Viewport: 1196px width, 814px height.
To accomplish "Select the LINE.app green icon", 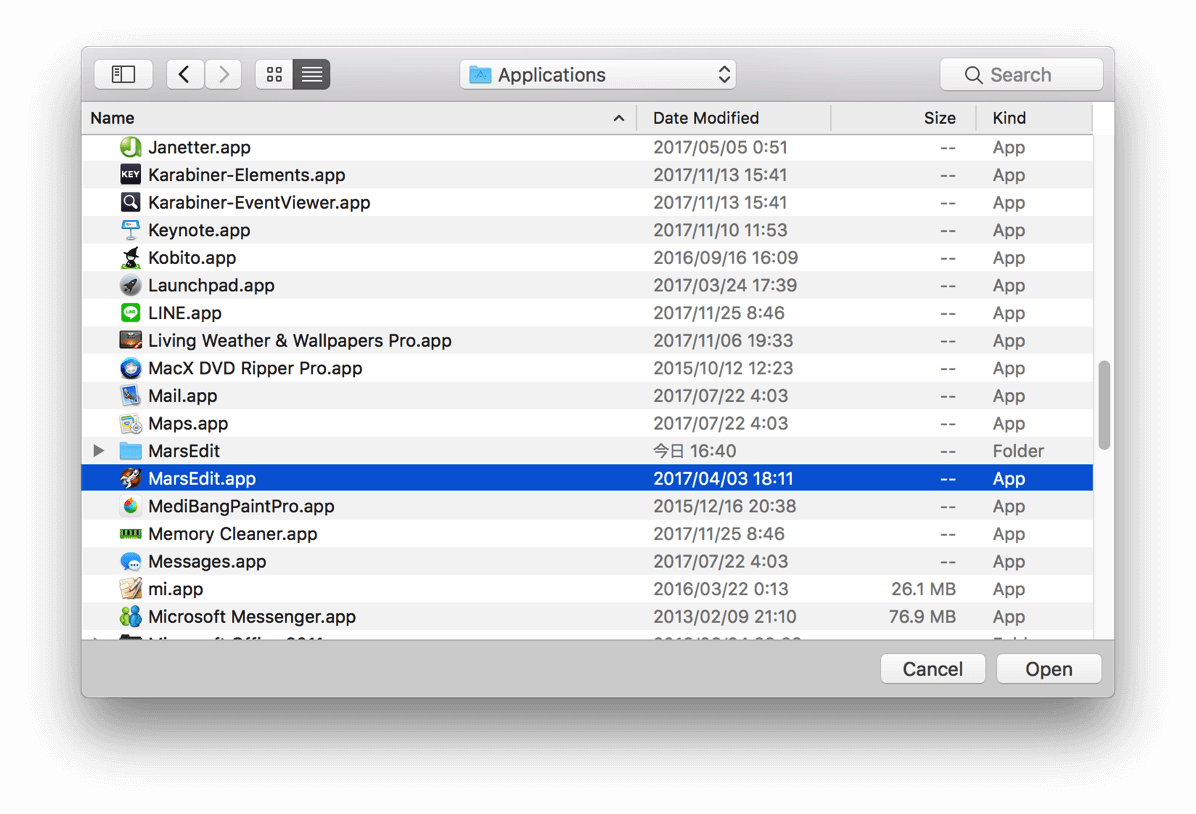I will coord(130,313).
